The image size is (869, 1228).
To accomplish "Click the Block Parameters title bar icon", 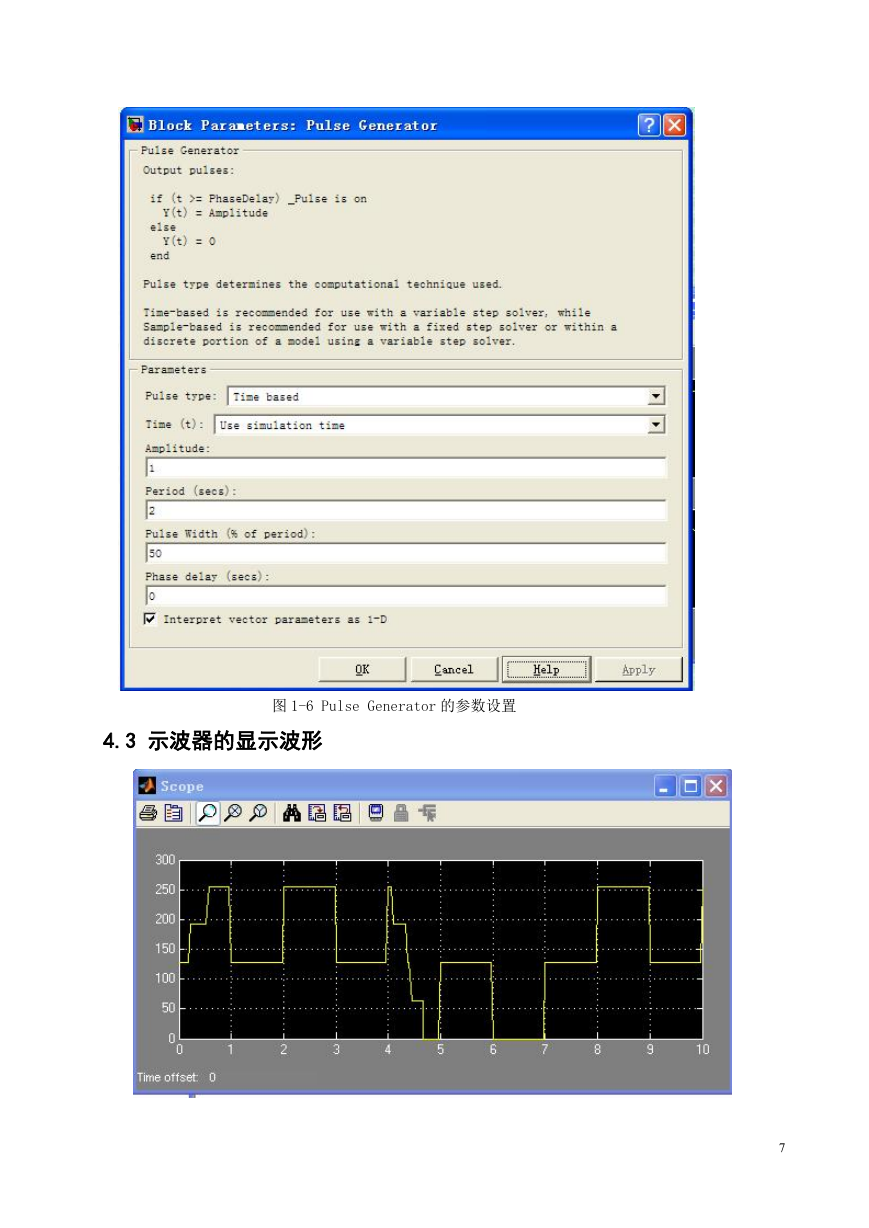I will click(135, 125).
